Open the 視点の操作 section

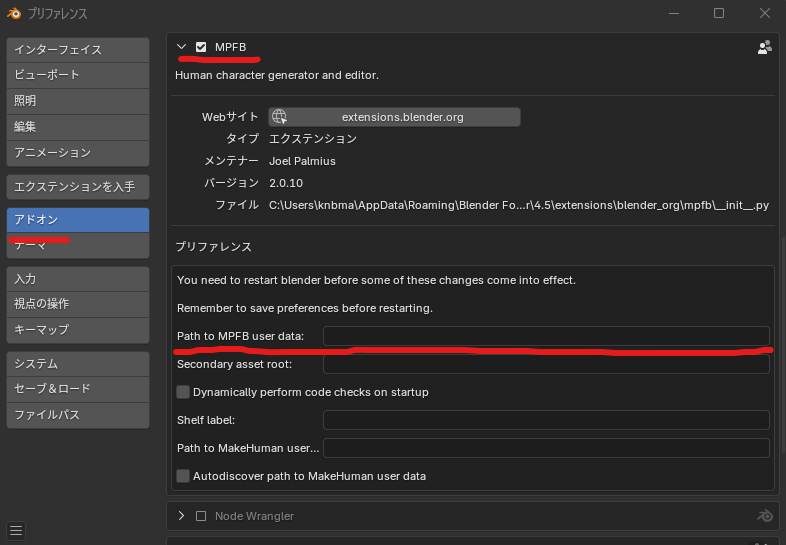[78, 304]
